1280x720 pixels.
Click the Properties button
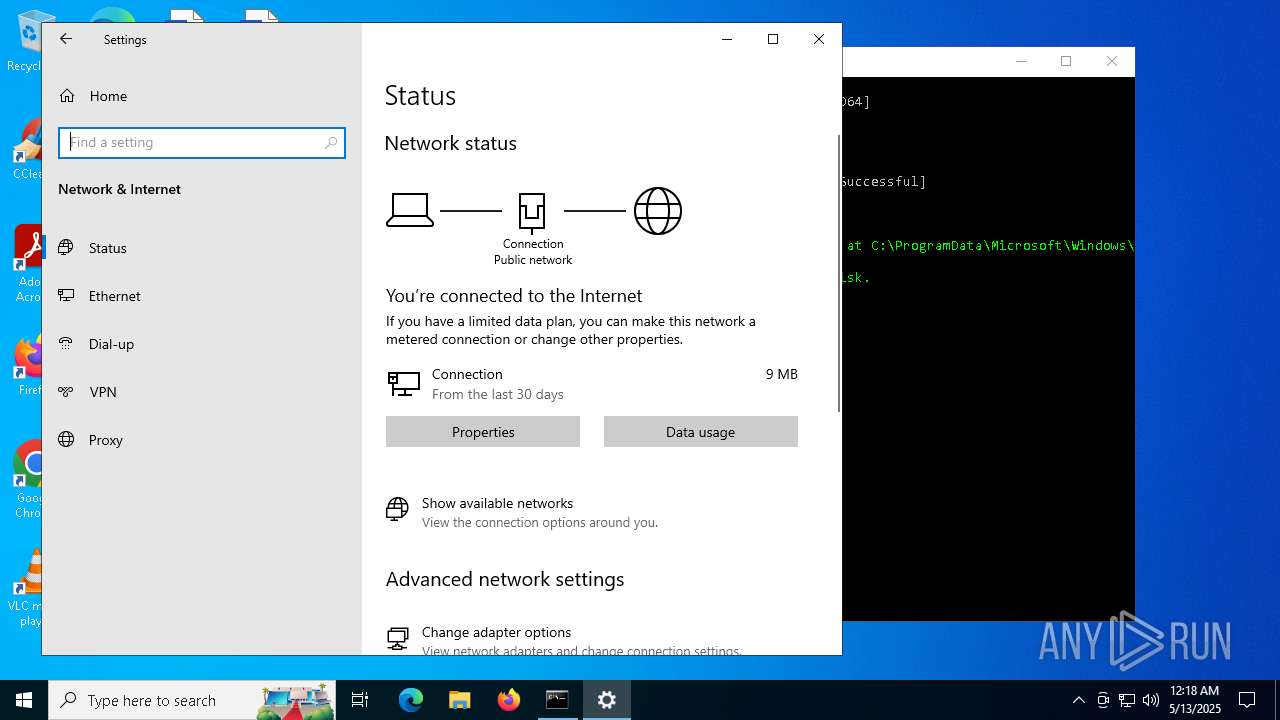pos(483,432)
